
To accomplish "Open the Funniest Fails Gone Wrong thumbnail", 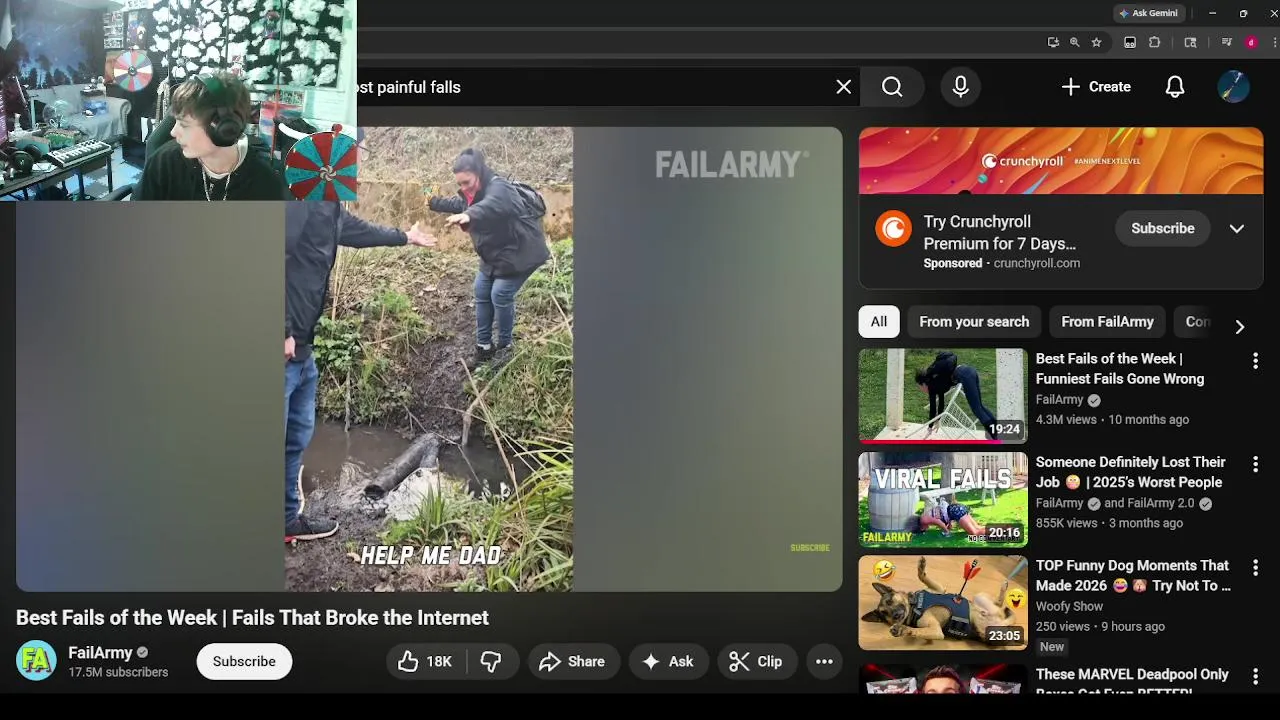I will pos(943,395).
